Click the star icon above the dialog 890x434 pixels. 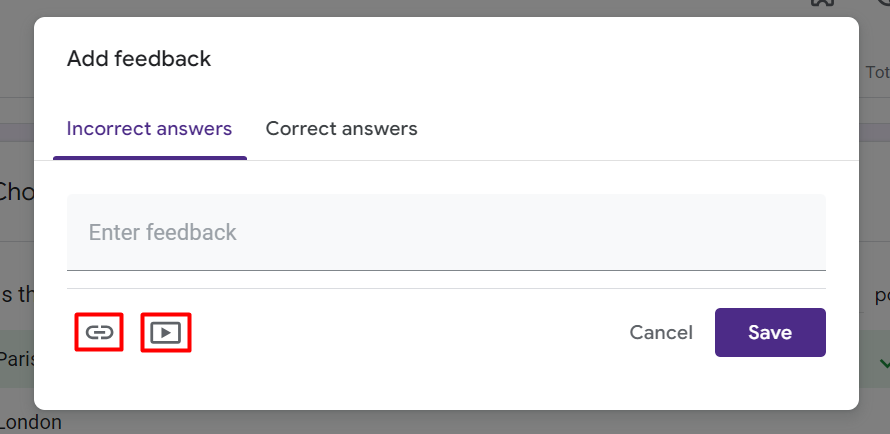pos(822,4)
